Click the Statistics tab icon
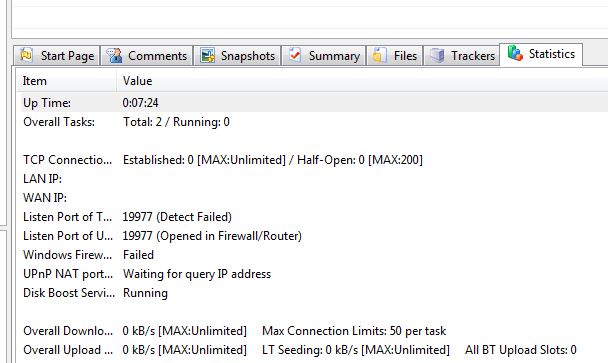This screenshot has height=363, width=608. [515, 53]
